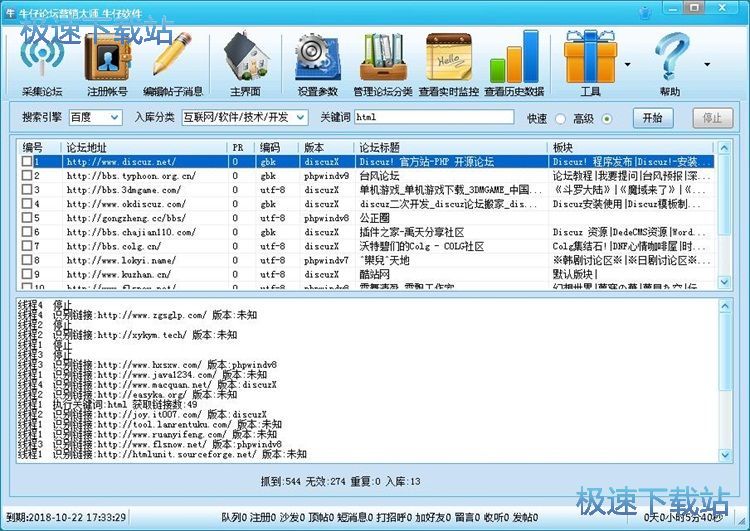Check the box for row 9 kuzhan.cn
The image size is (750, 531).
[x=27, y=274]
